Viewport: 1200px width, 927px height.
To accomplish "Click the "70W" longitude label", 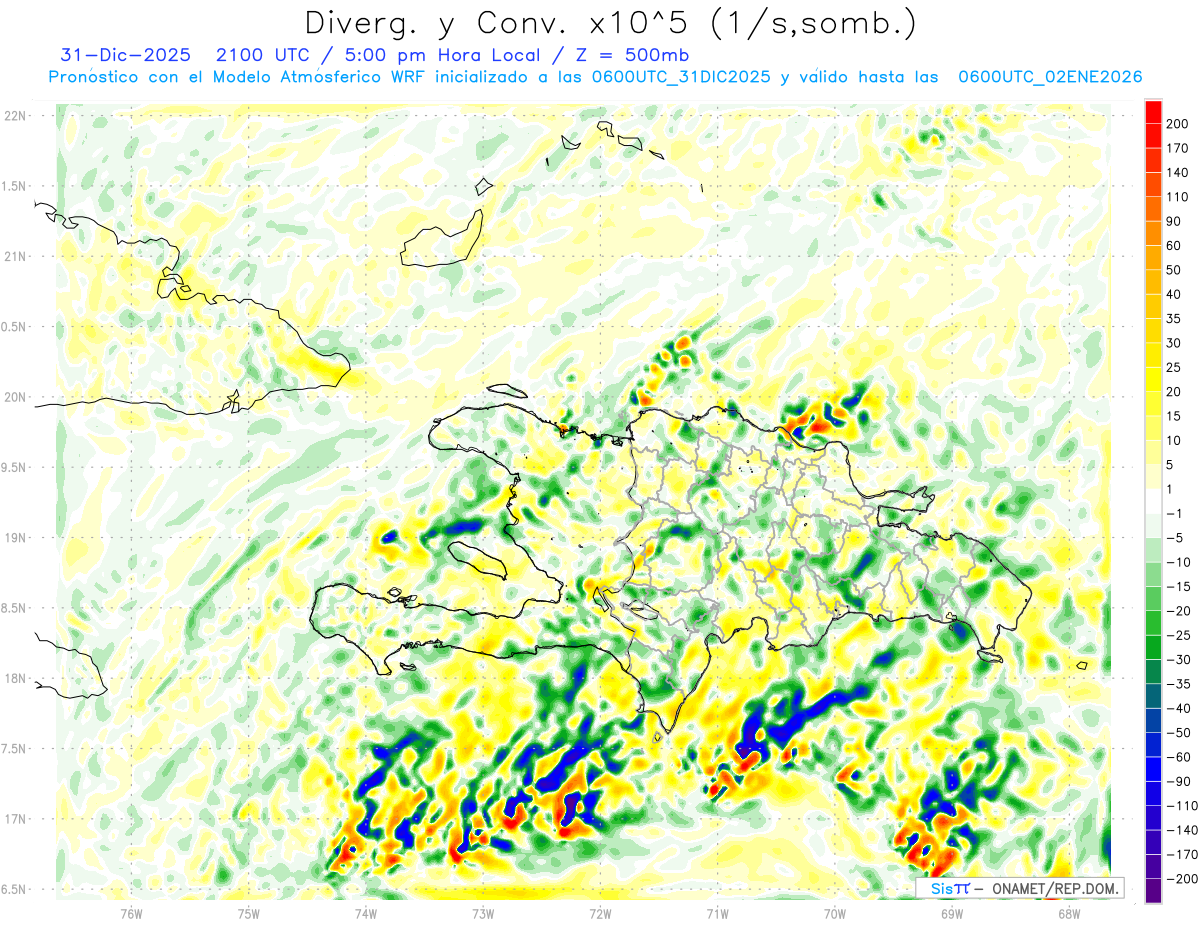I will (835, 912).
